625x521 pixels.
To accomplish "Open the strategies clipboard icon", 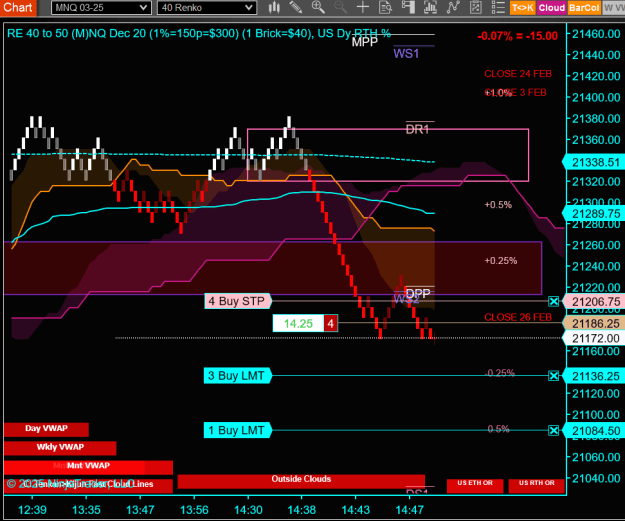I will (x=476, y=7).
